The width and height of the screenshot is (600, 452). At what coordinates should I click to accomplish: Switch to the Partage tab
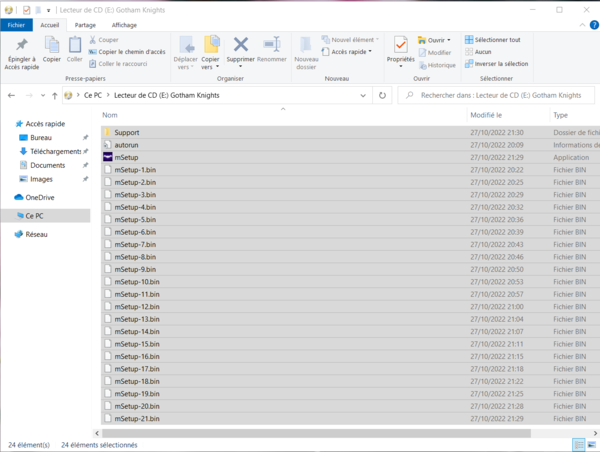(85, 25)
